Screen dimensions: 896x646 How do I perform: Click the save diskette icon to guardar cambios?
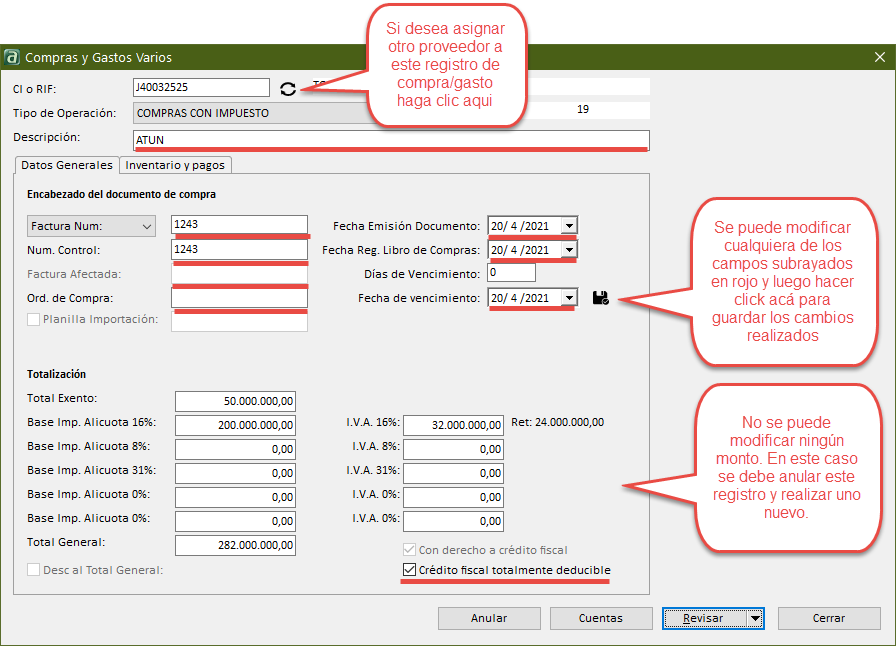600,296
